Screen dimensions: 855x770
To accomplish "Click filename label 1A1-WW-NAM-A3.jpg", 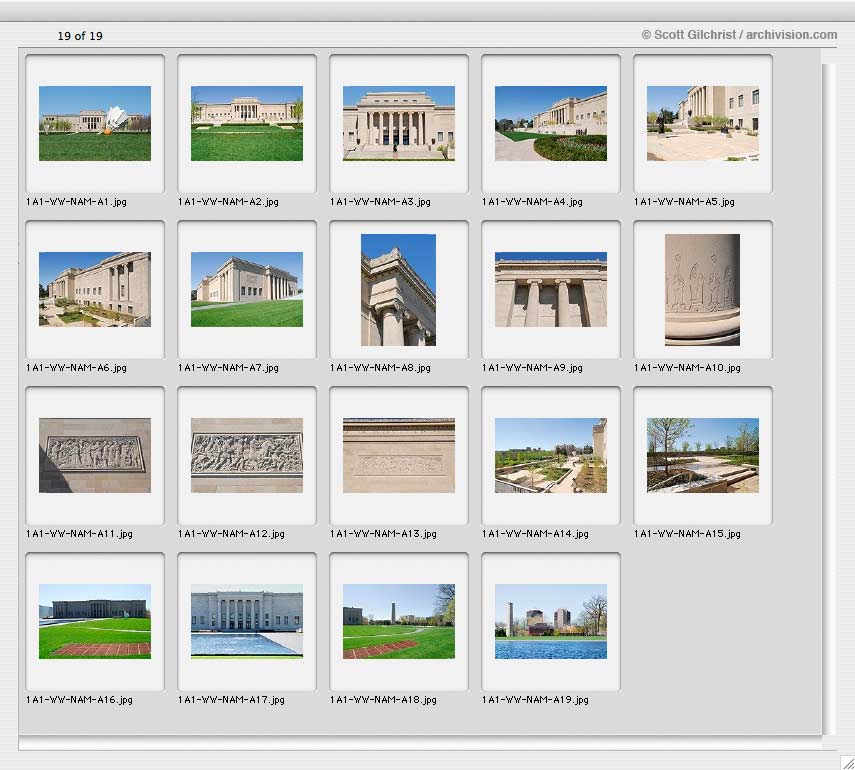I will [x=381, y=202].
